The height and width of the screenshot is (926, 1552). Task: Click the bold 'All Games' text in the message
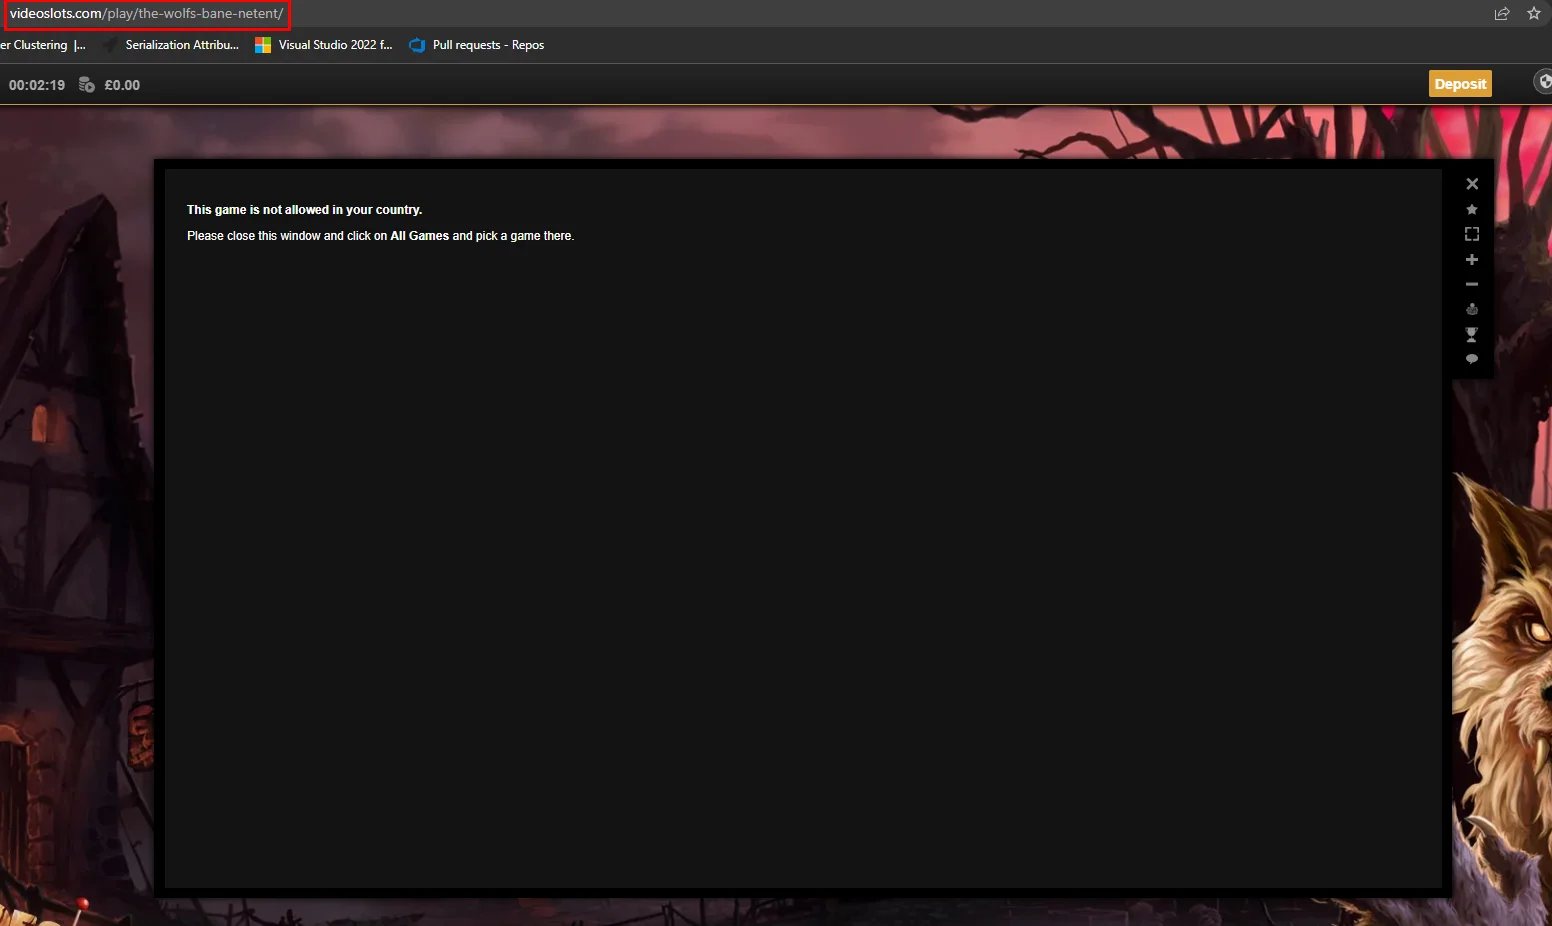tap(420, 236)
